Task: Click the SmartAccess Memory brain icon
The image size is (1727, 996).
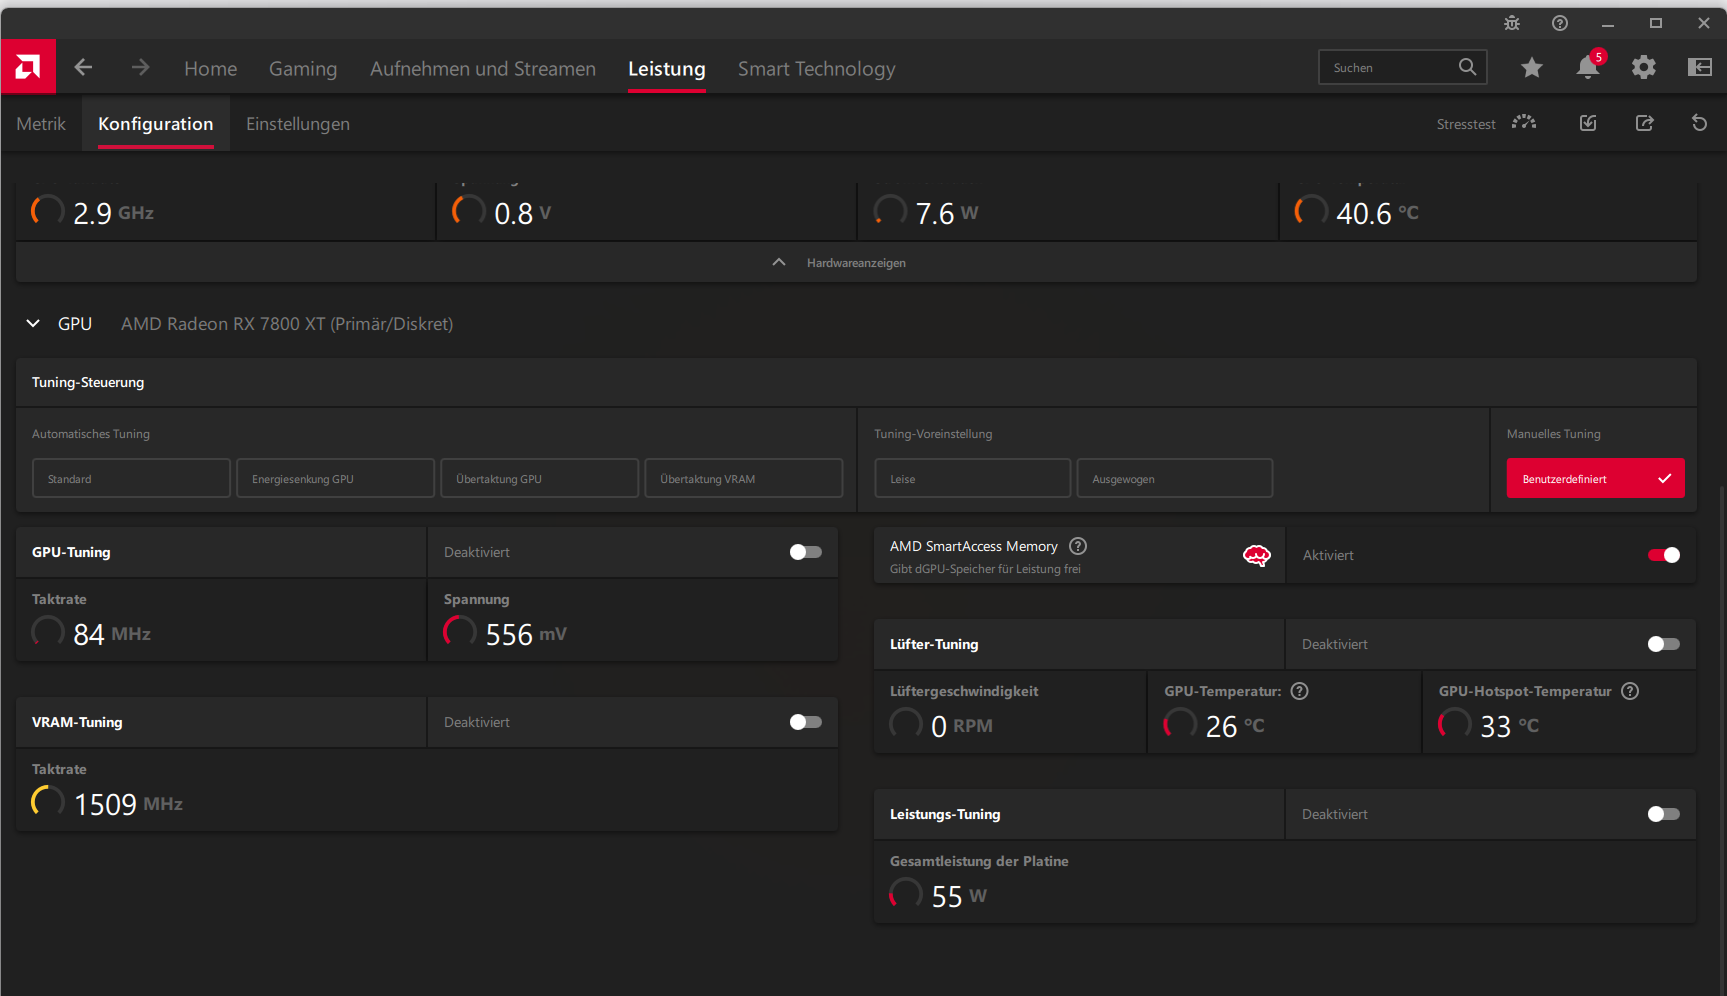Action: 1257,555
